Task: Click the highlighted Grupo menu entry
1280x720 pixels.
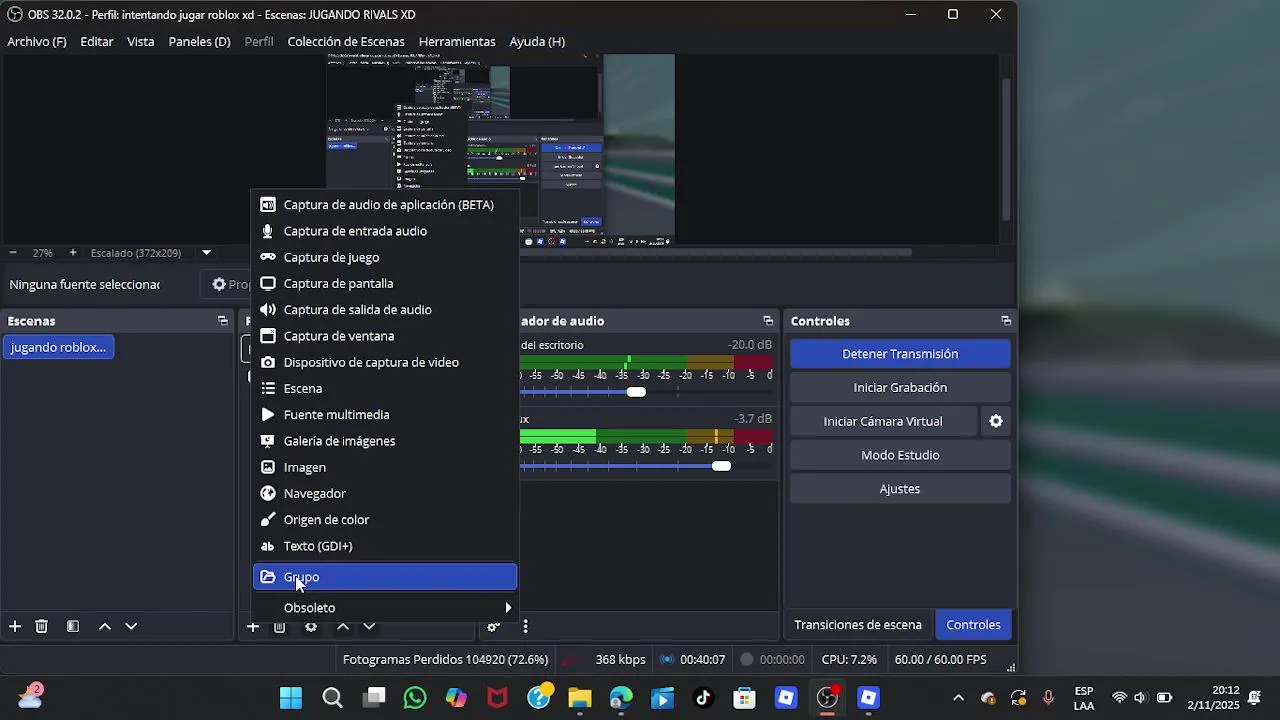Action: (385, 577)
